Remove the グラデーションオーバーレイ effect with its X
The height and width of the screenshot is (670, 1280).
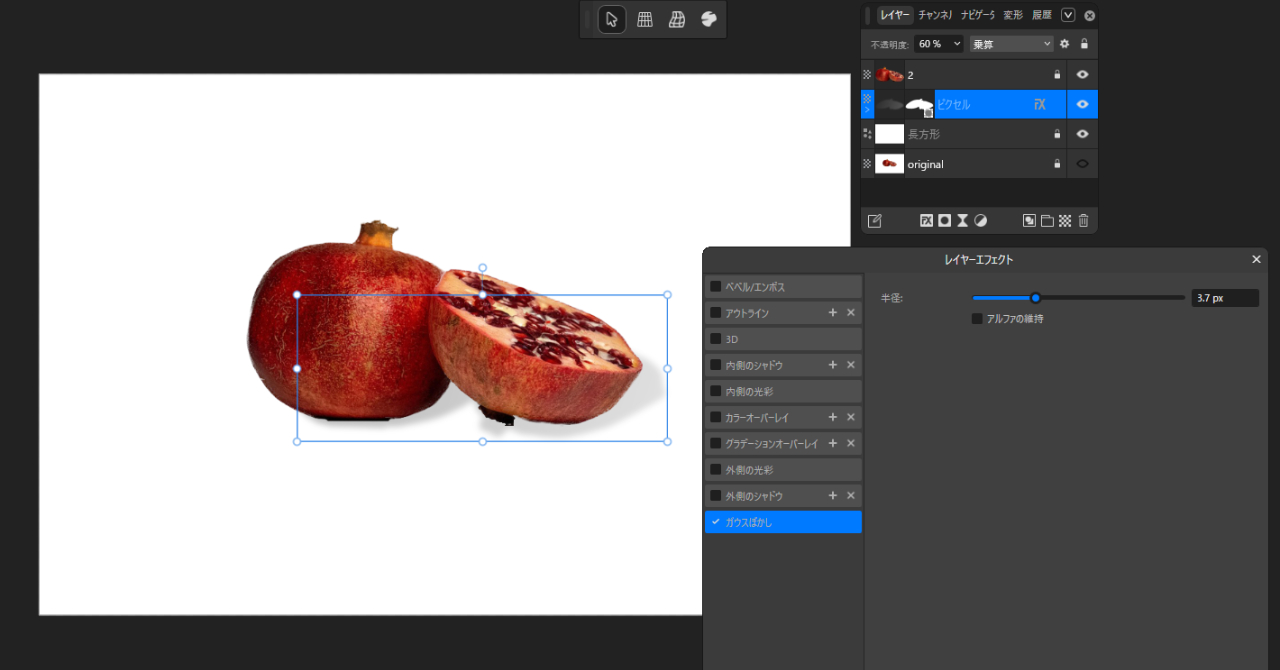click(851, 443)
